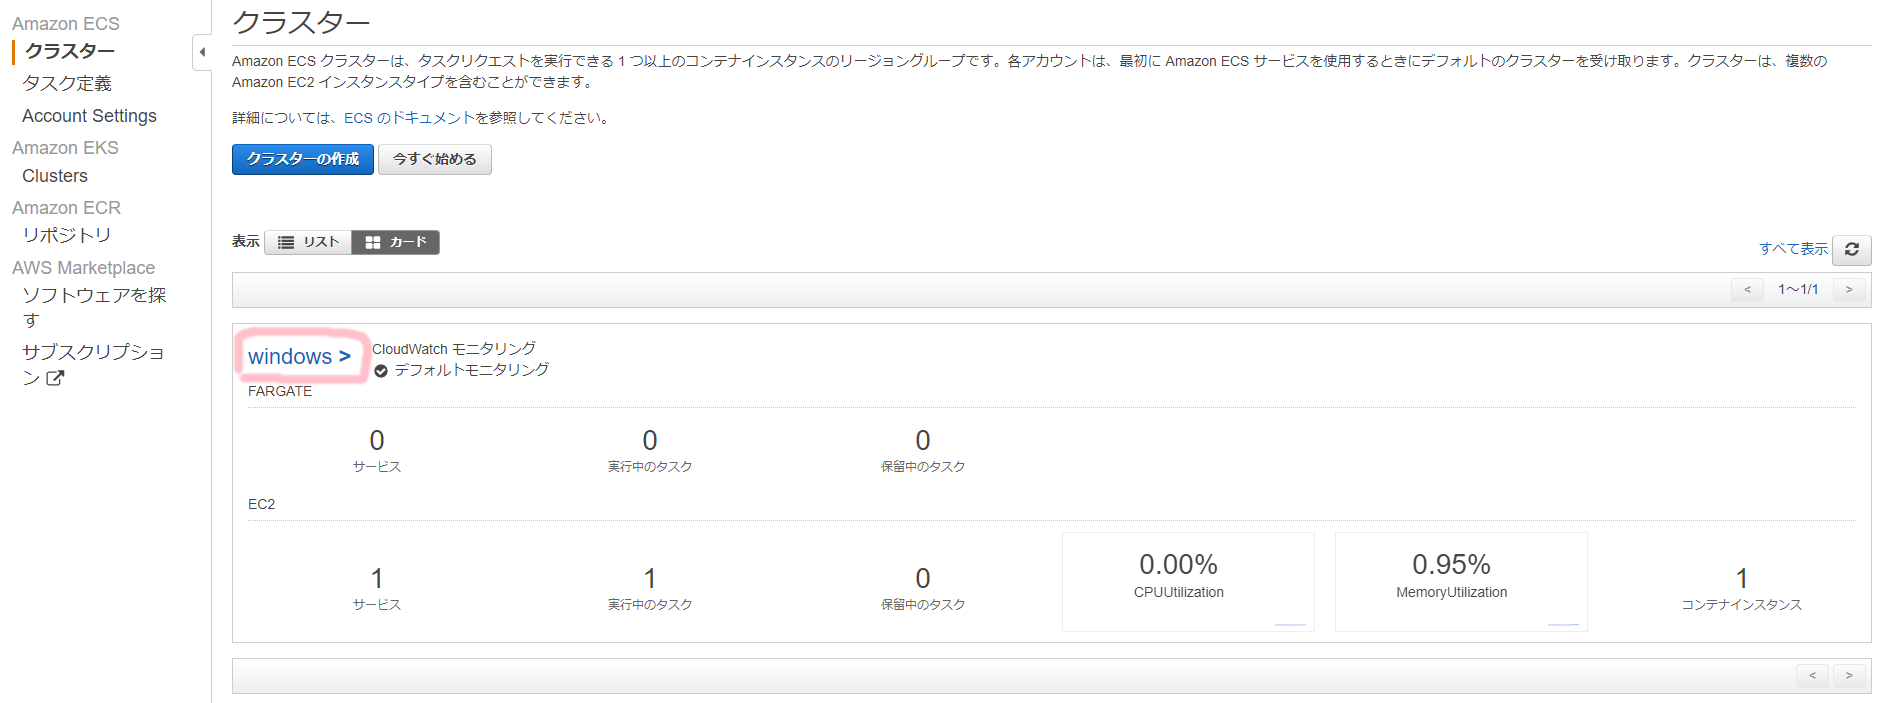Click the EC2 section label
The height and width of the screenshot is (703, 1881).
coord(261,504)
